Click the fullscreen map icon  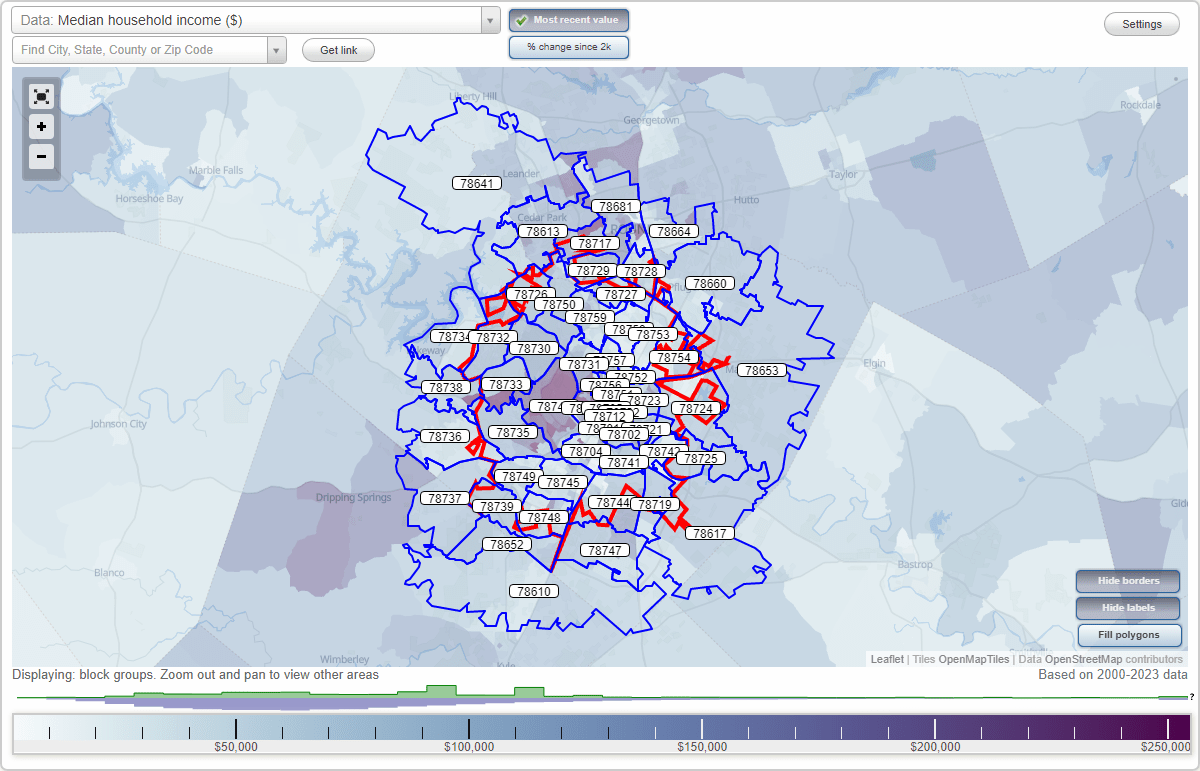[41, 96]
